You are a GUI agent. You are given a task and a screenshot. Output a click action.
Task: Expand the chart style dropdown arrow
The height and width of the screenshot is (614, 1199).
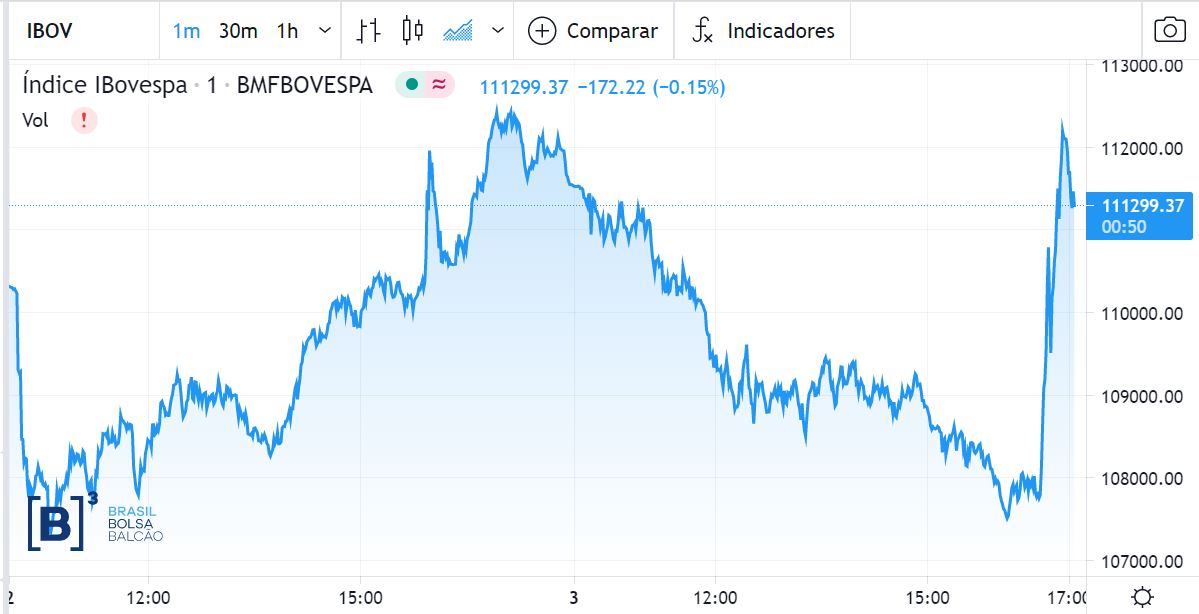tap(498, 31)
